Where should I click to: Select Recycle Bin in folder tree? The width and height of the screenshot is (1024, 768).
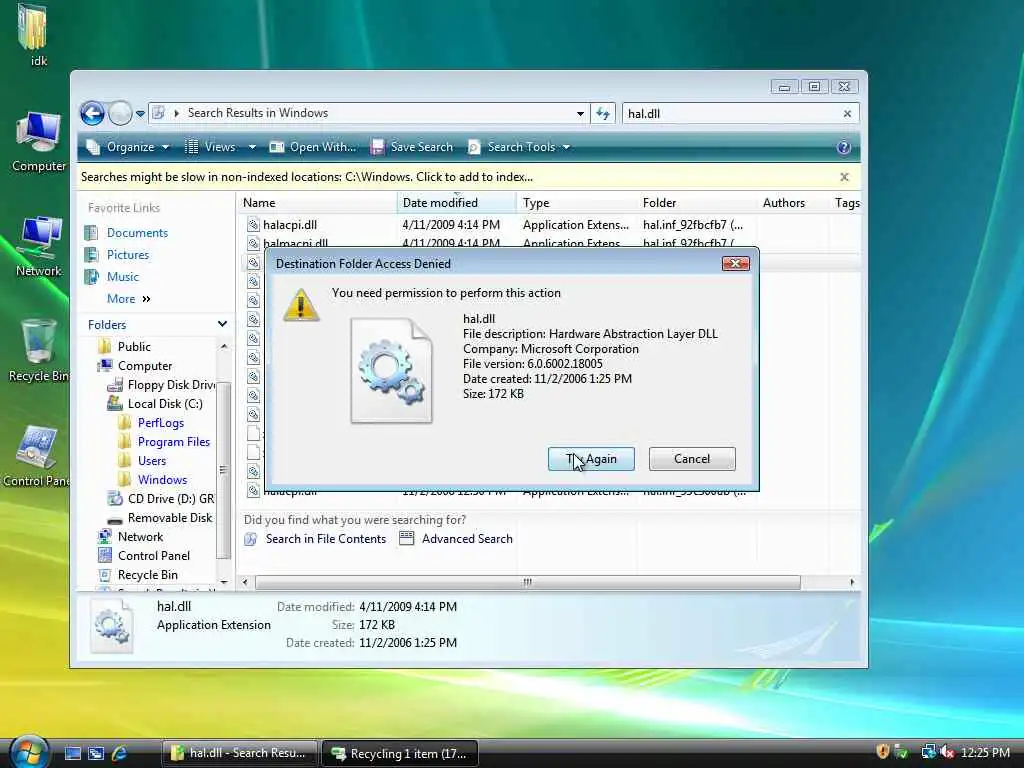(x=148, y=574)
